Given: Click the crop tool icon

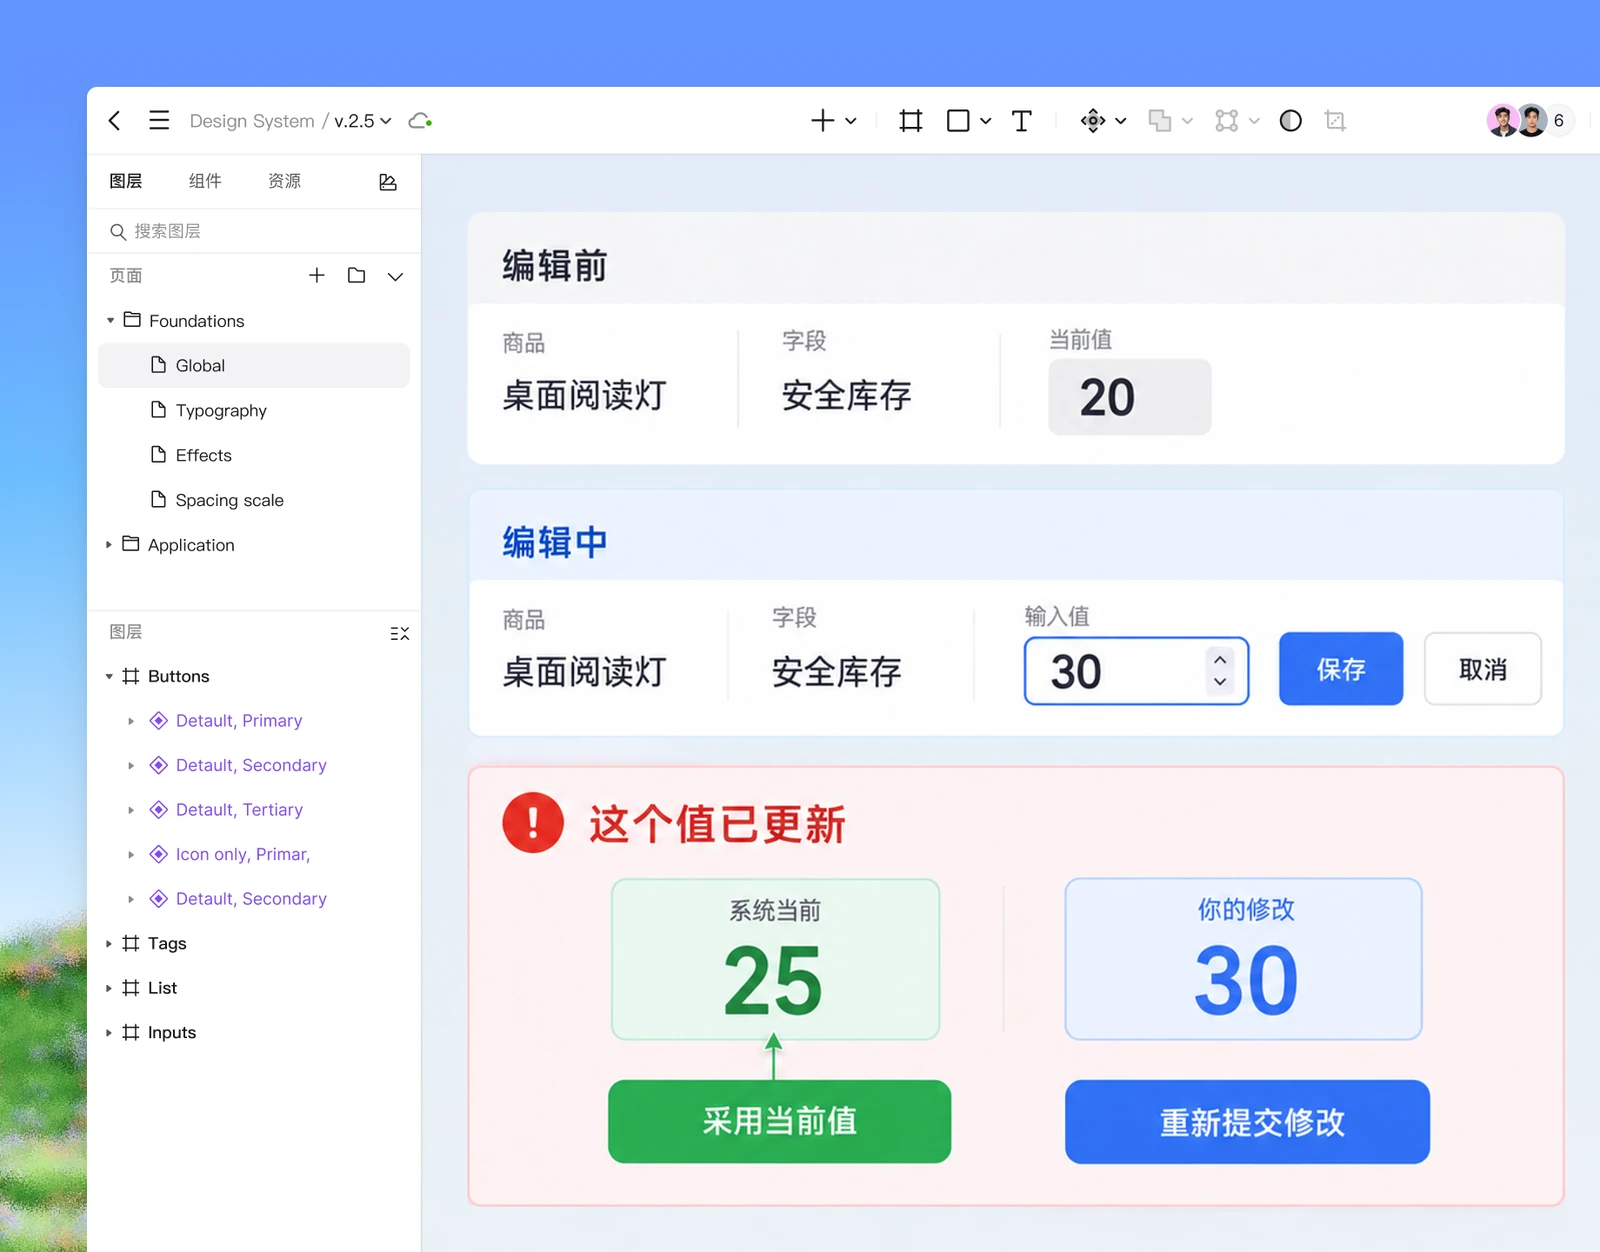Looking at the screenshot, I should (x=1335, y=121).
